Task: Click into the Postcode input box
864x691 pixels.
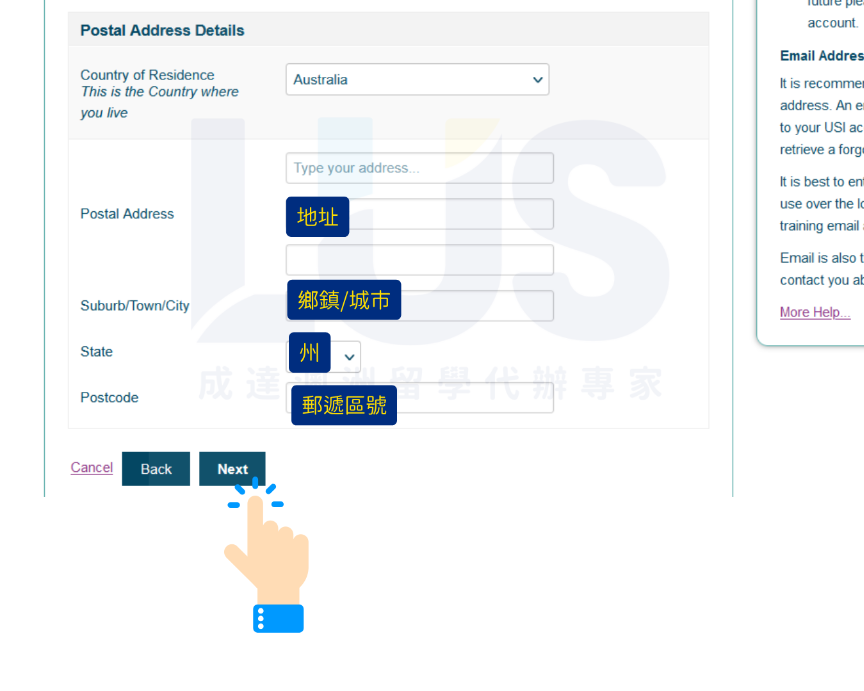Action: [474, 397]
